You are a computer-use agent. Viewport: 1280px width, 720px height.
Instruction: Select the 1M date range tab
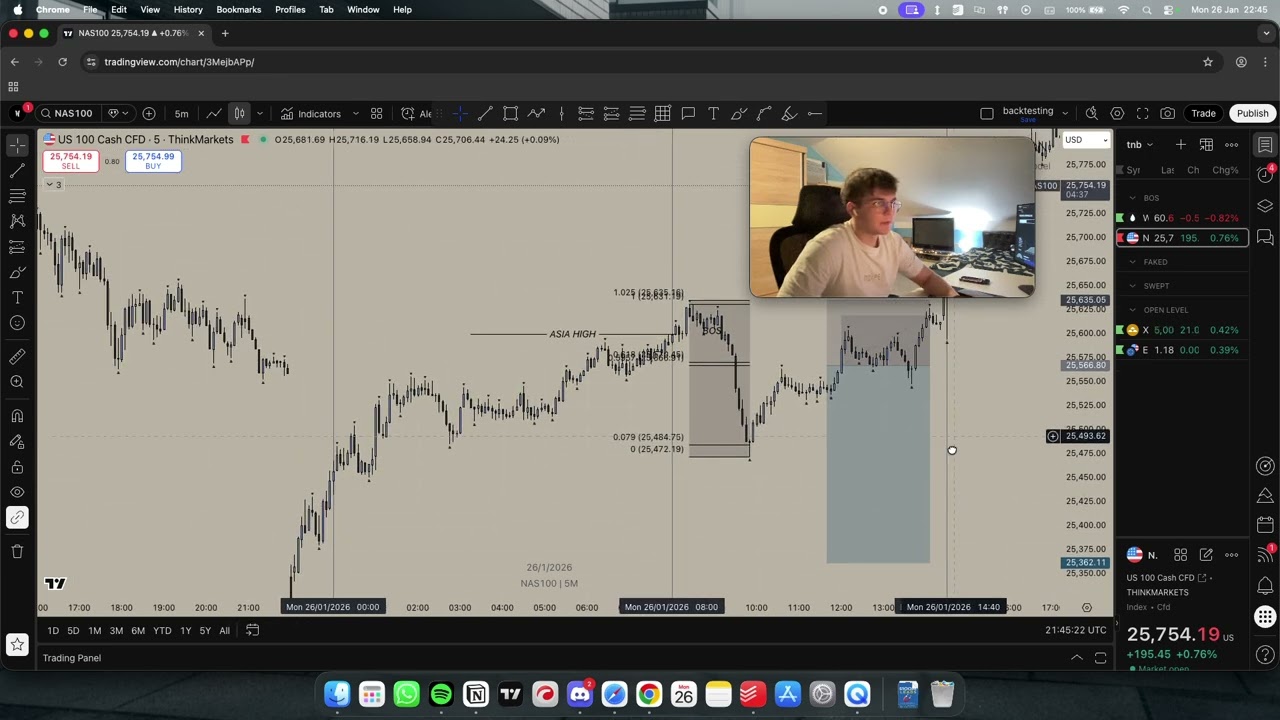pos(95,631)
